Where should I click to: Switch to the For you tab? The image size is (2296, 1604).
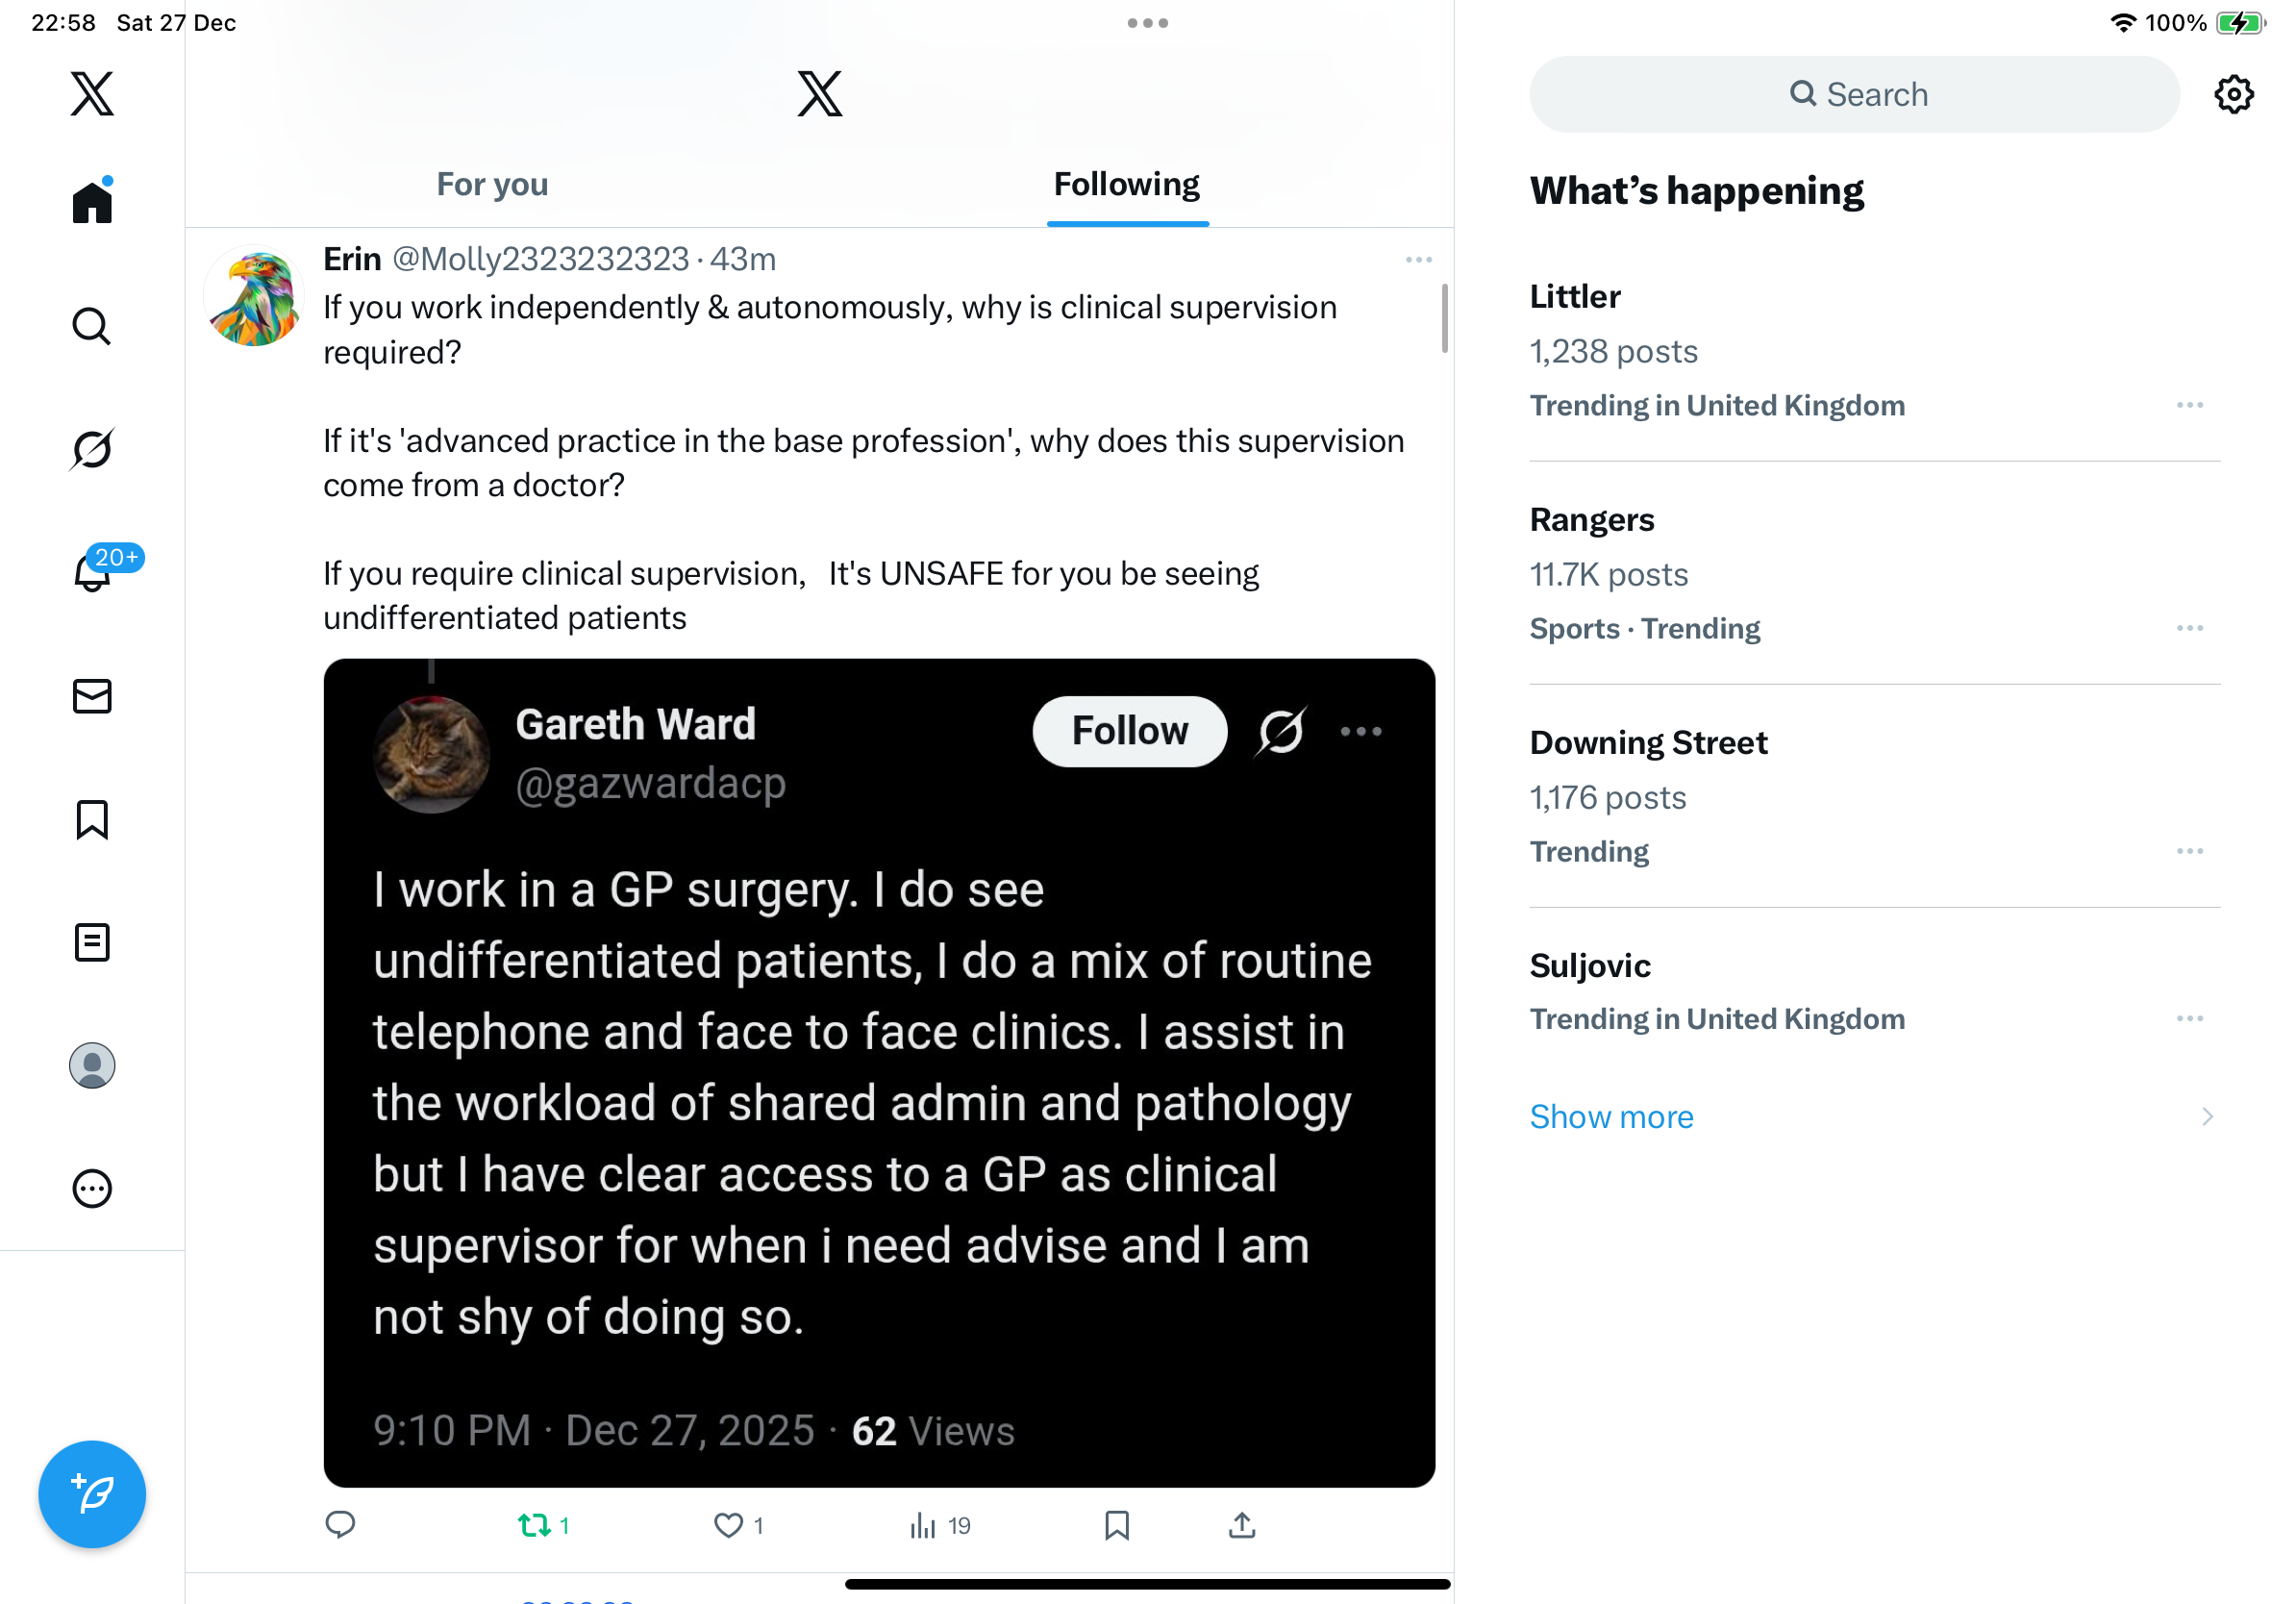(x=492, y=185)
